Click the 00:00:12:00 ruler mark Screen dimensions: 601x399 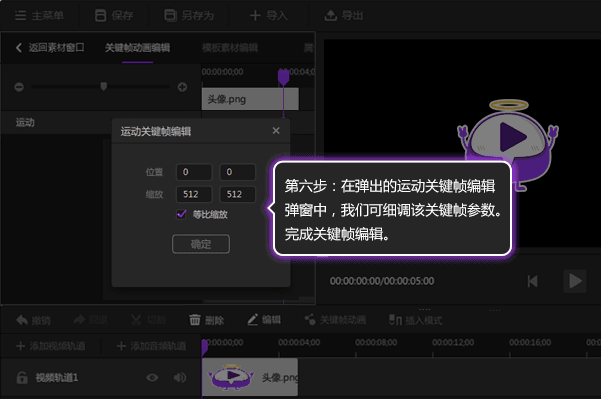pyautogui.click(x=453, y=342)
